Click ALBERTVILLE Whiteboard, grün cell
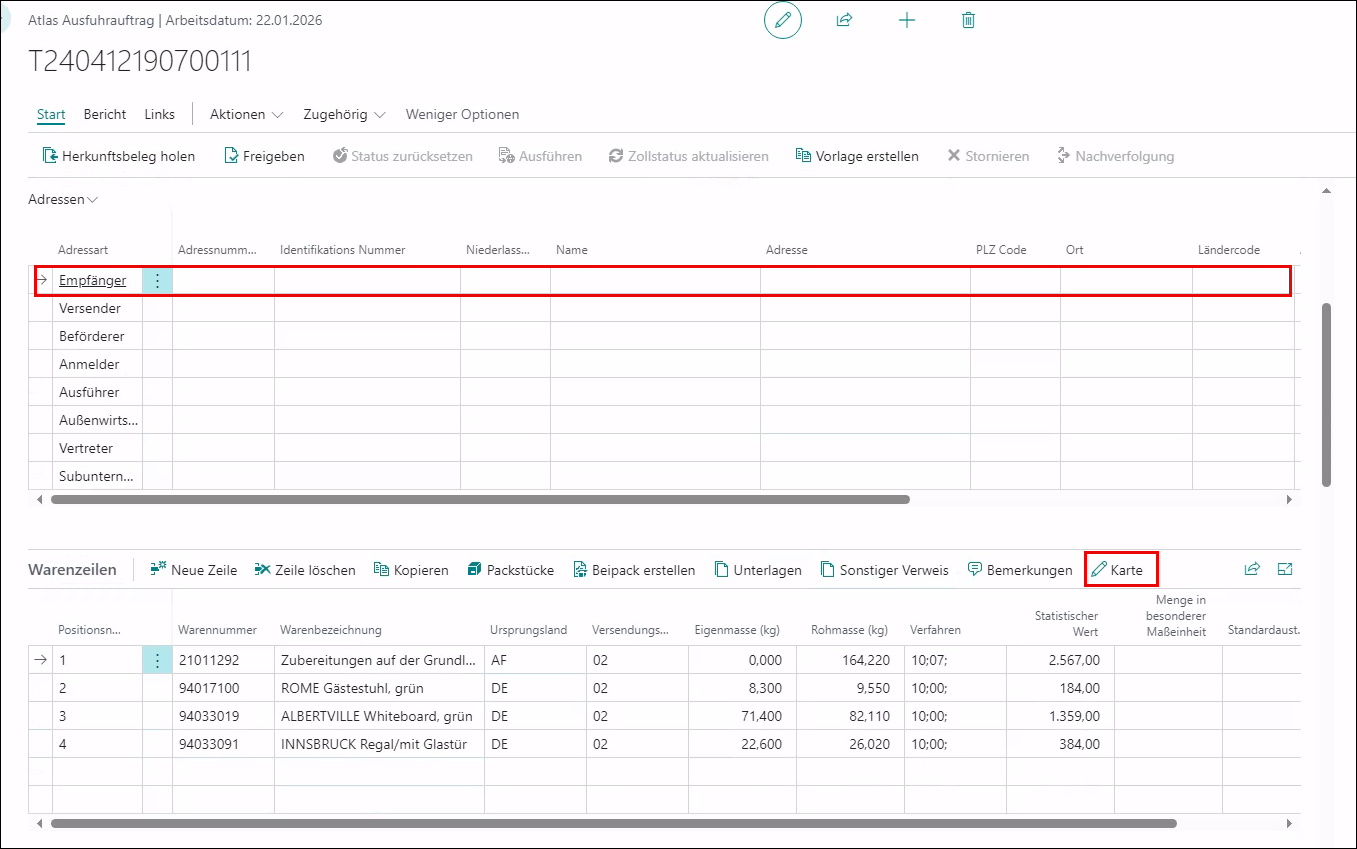Viewport: 1357px width, 849px height. 379,716
